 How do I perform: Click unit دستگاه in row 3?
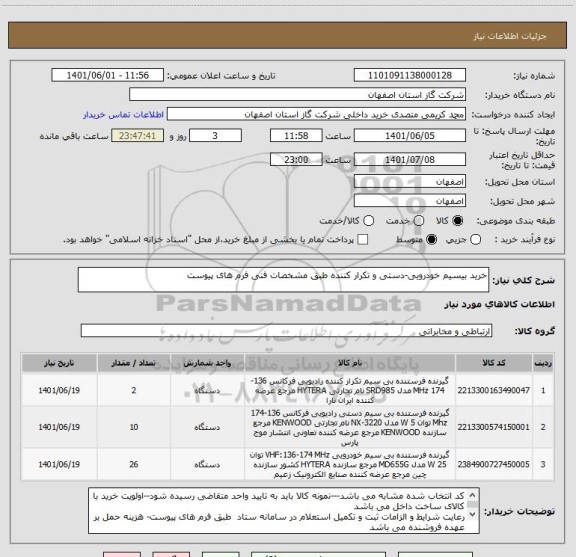[x=207, y=464]
